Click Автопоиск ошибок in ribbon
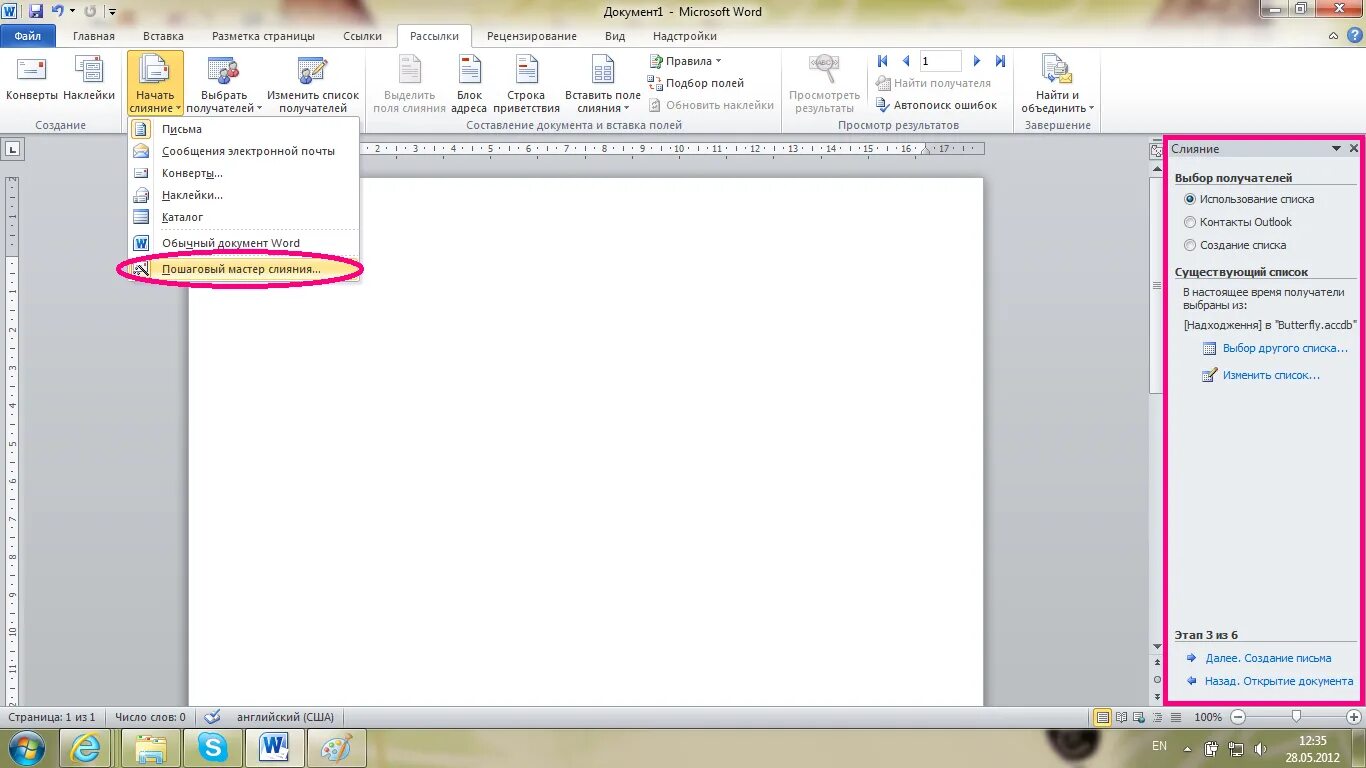The image size is (1366, 768). point(936,105)
